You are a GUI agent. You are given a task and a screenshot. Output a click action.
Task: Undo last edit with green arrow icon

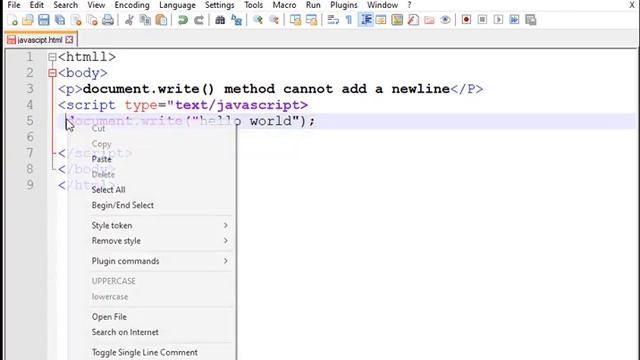182,20
